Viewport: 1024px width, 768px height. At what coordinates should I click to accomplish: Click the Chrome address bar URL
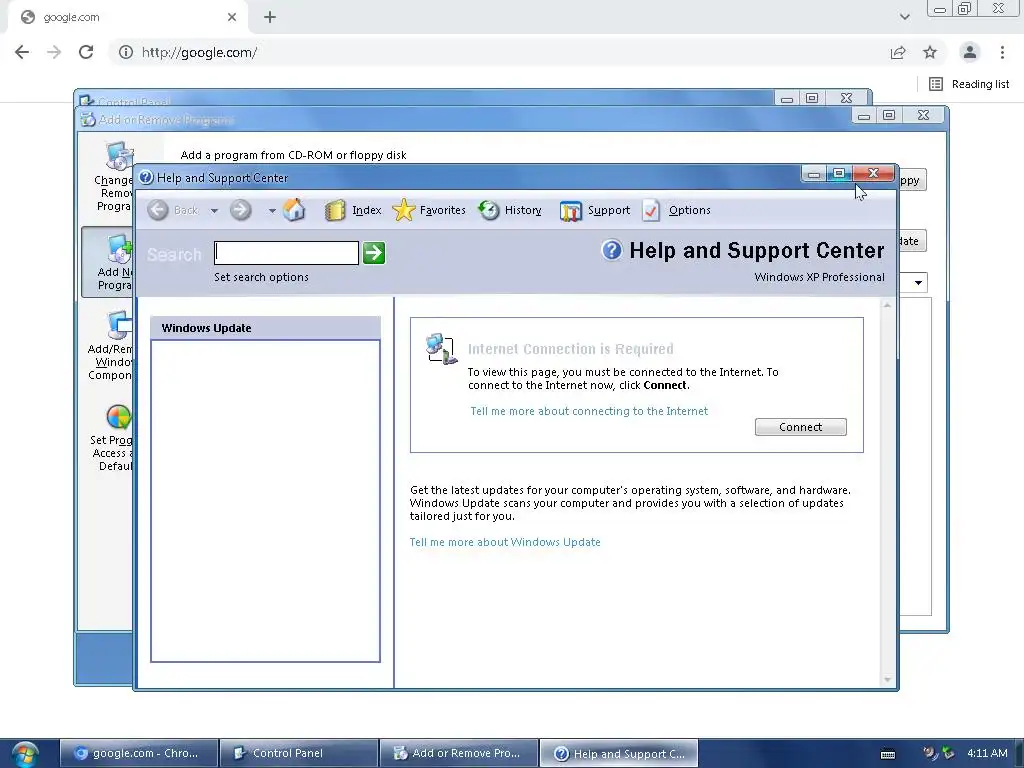[199, 52]
